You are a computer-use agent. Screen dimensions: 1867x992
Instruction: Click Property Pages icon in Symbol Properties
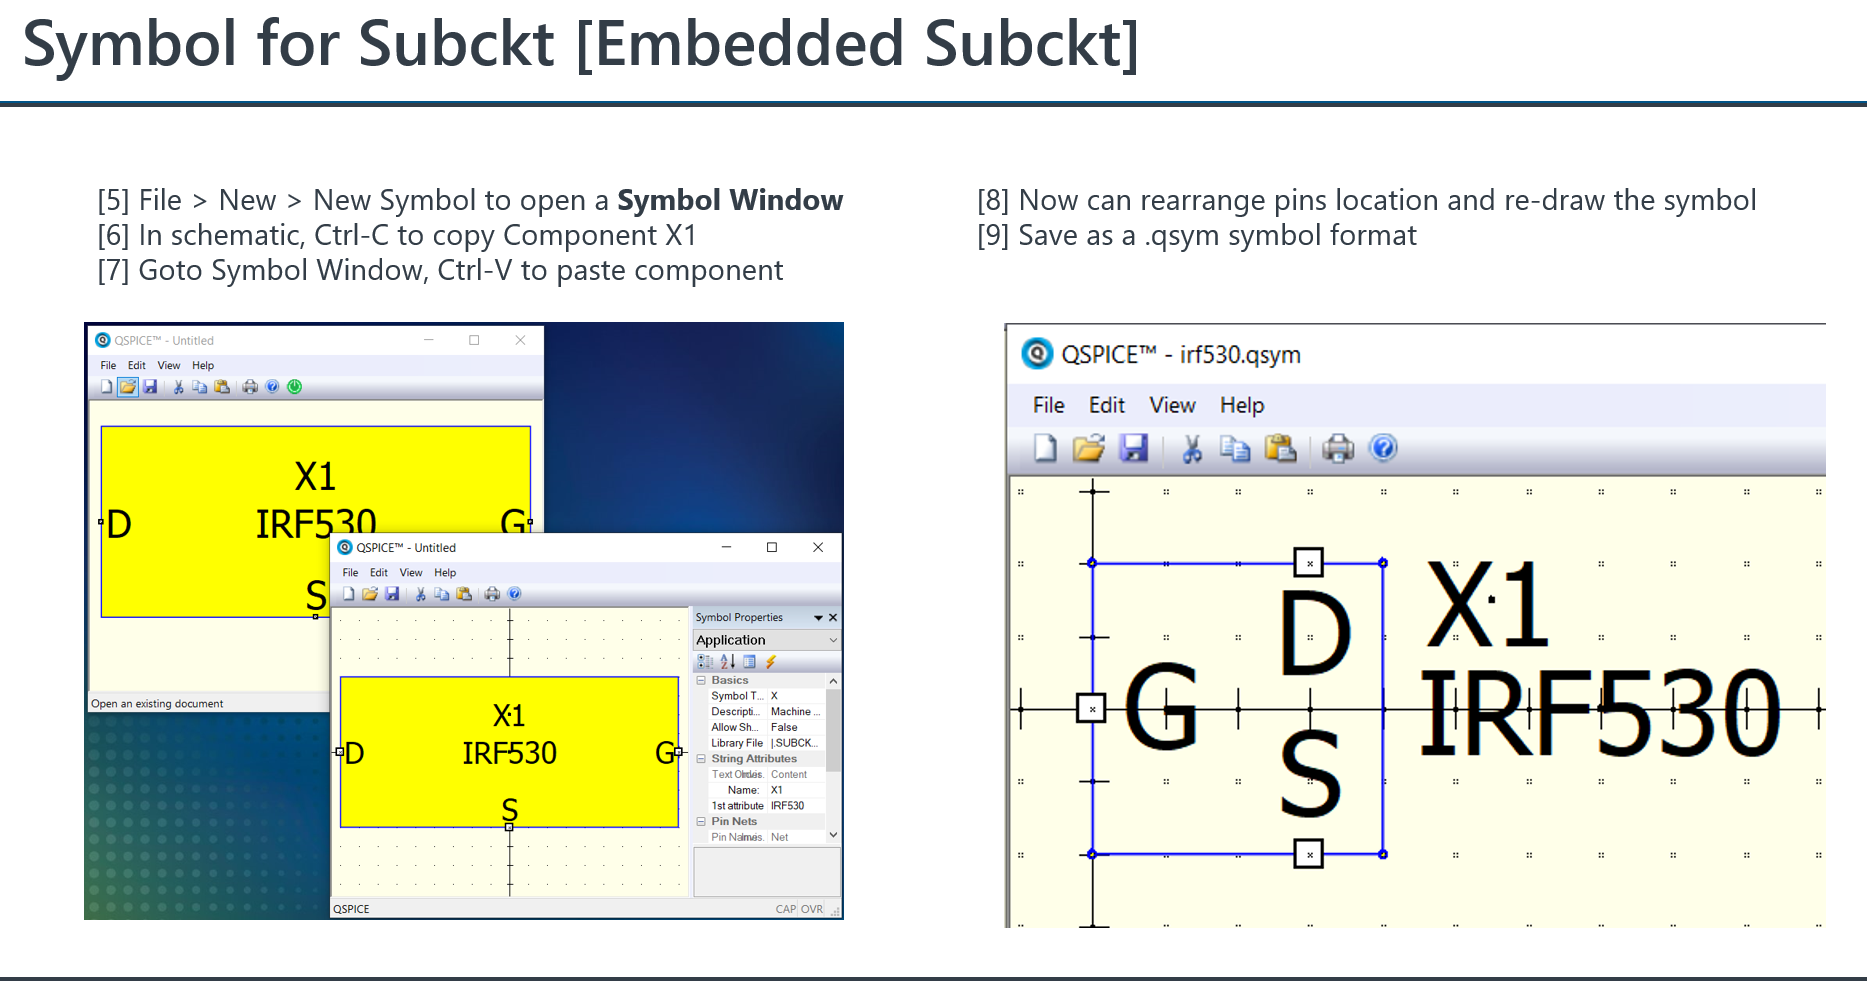click(x=749, y=662)
